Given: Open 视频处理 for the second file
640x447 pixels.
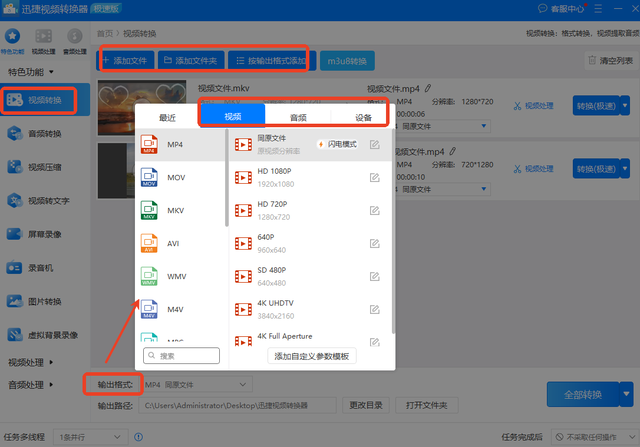Looking at the screenshot, I should click(x=533, y=169).
